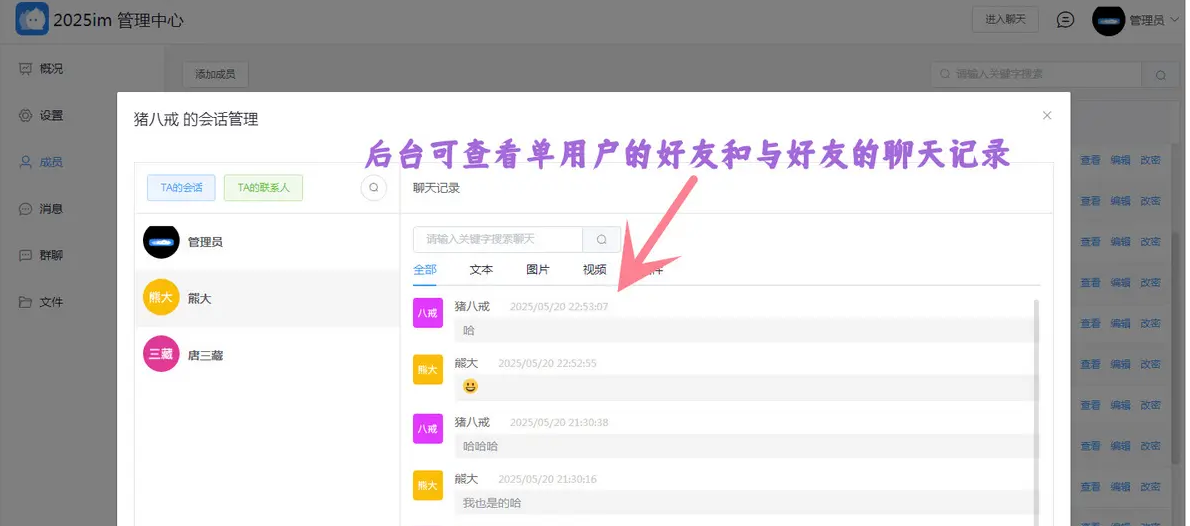This screenshot has width=1190, height=526.
Task: Switch to TA的联系人 tab
Action: (263, 187)
